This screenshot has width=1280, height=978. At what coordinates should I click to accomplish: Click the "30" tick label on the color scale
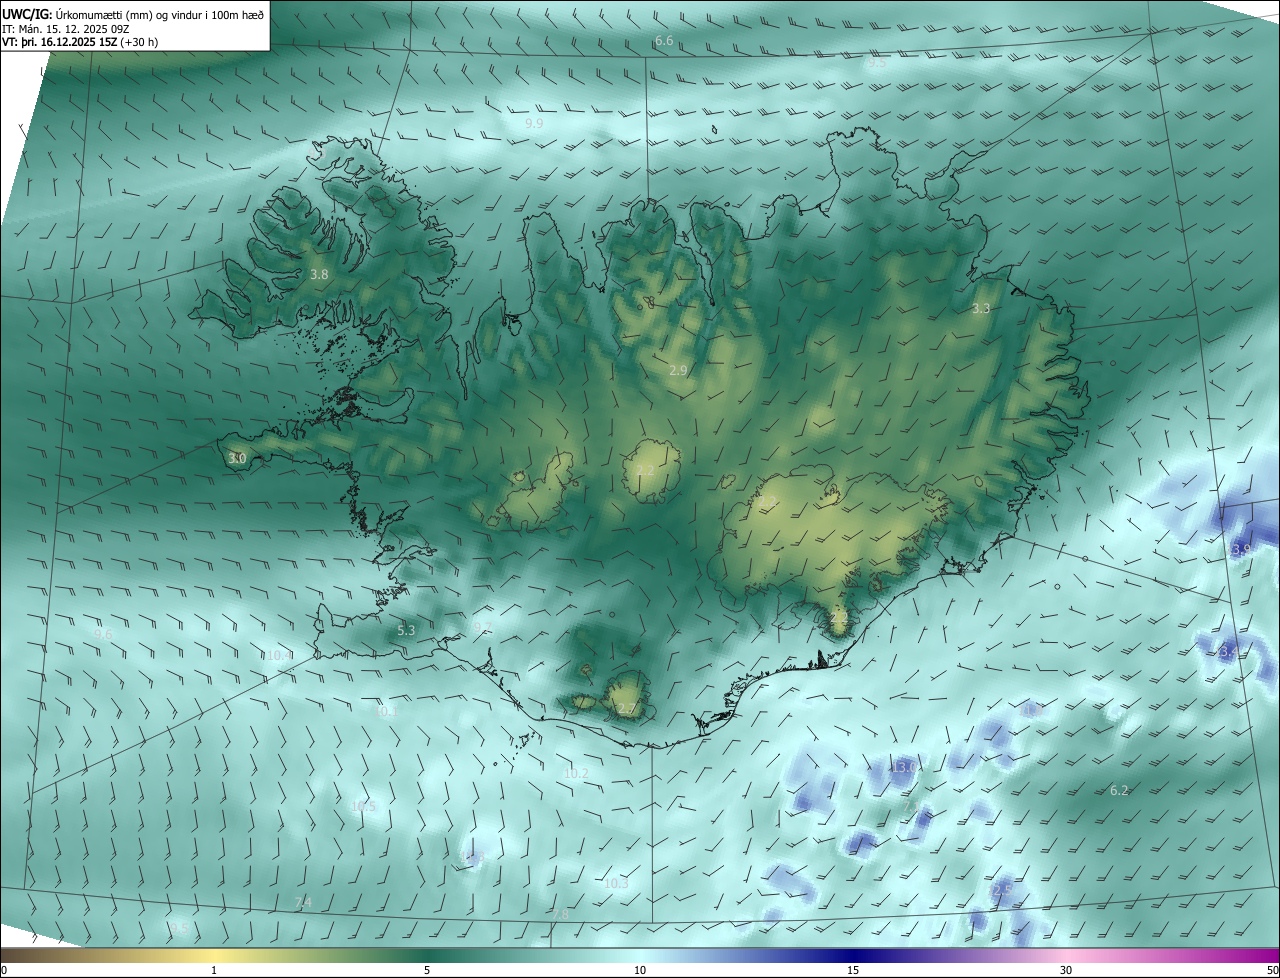tap(1066, 971)
